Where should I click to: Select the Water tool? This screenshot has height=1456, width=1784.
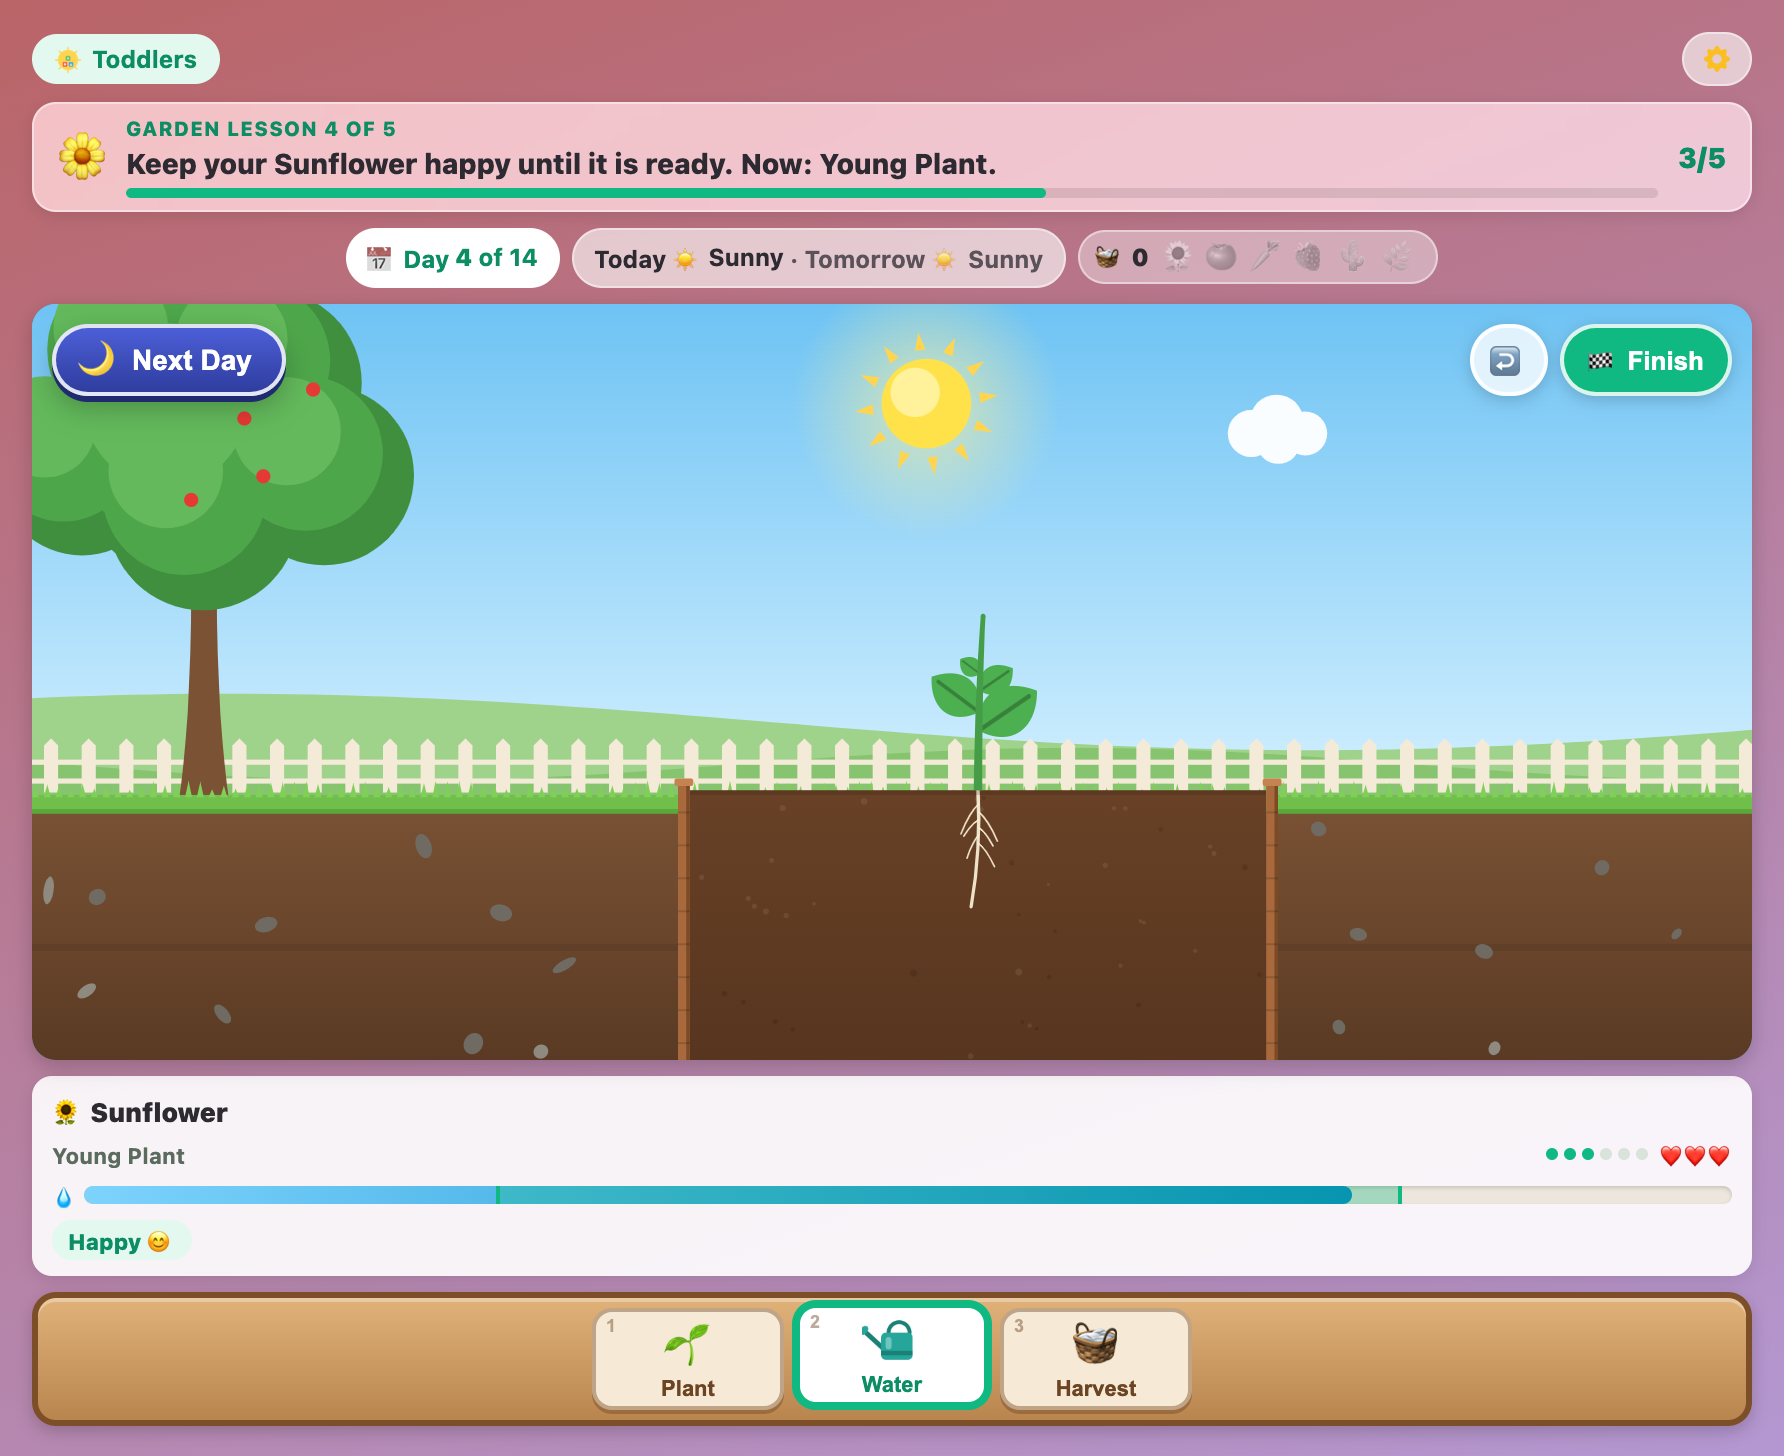click(x=892, y=1355)
